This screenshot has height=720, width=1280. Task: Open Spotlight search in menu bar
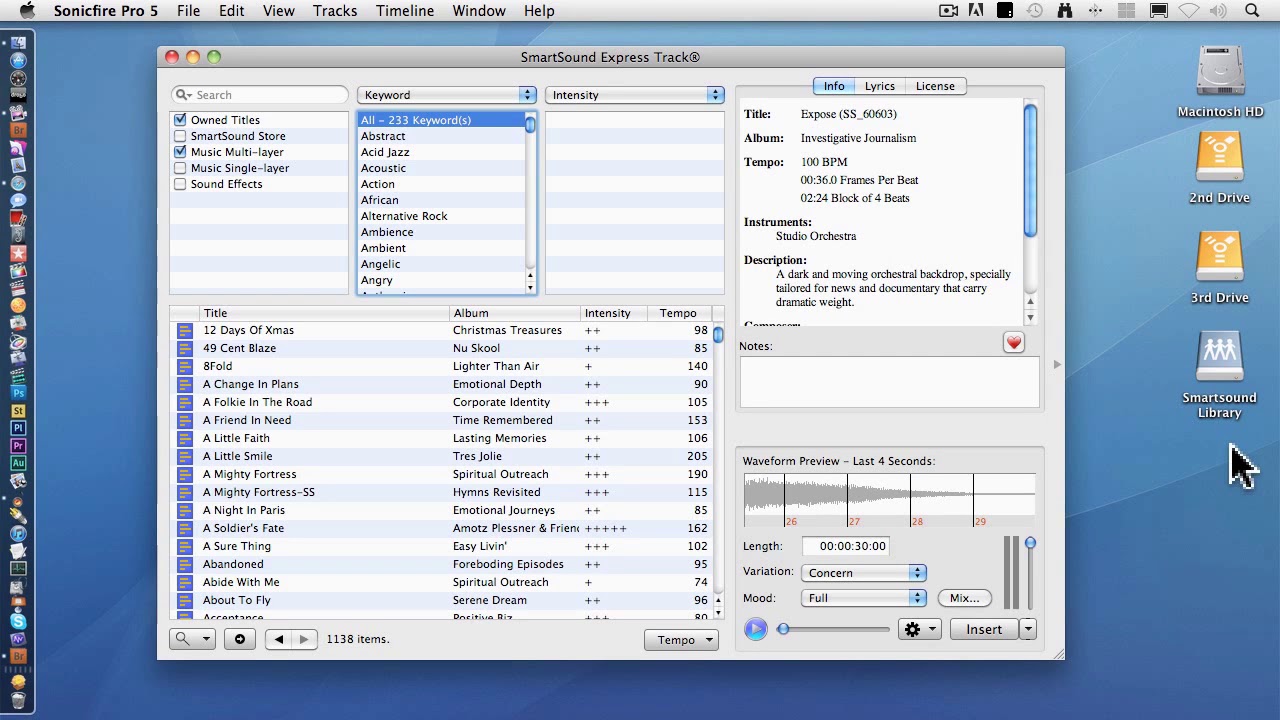1252,11
